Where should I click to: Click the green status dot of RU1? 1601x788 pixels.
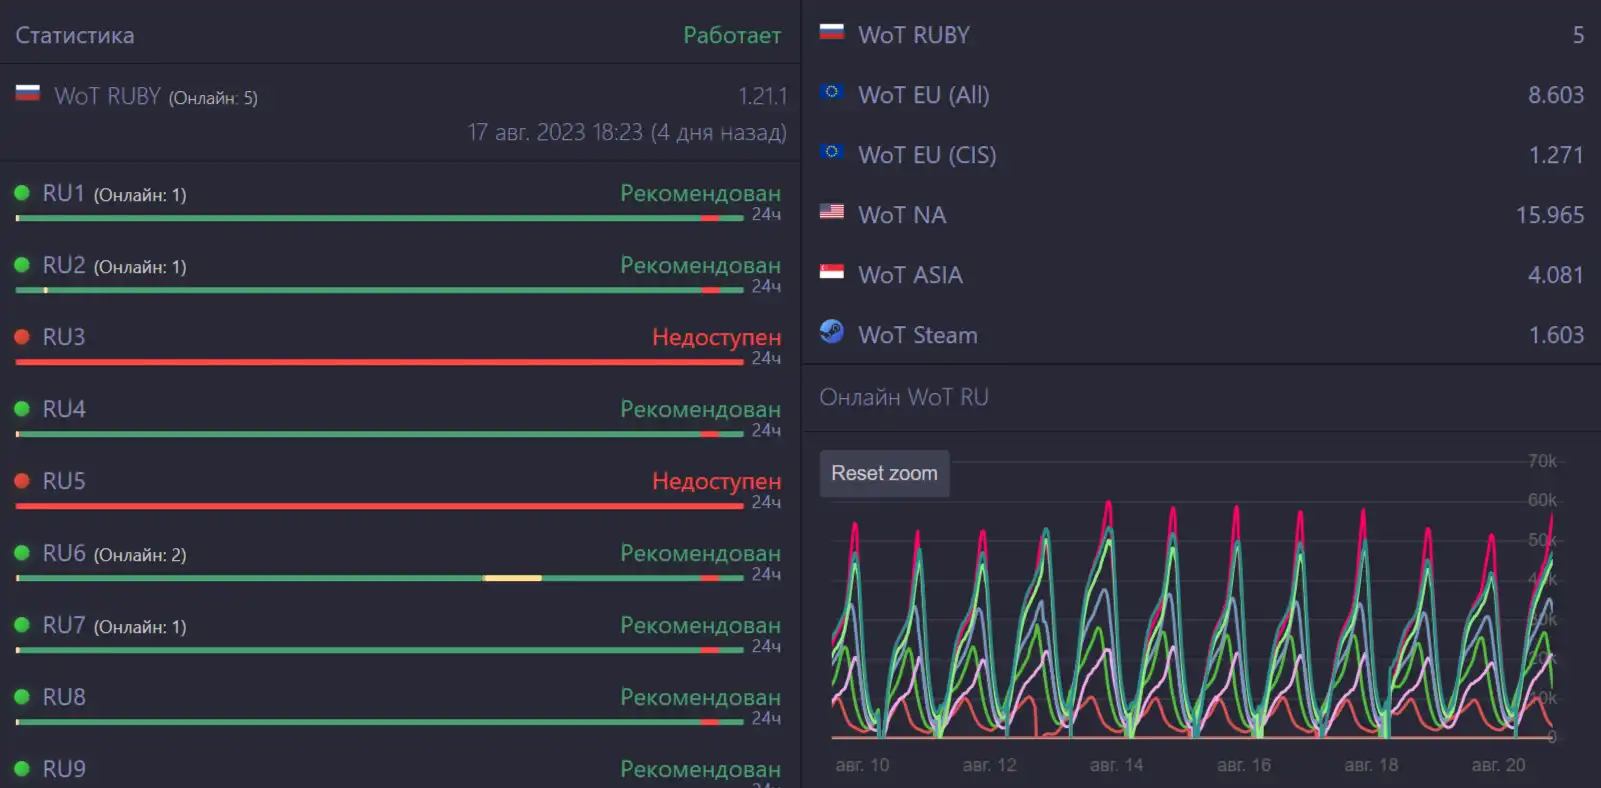pyautogui.click(x=22, y=193)
